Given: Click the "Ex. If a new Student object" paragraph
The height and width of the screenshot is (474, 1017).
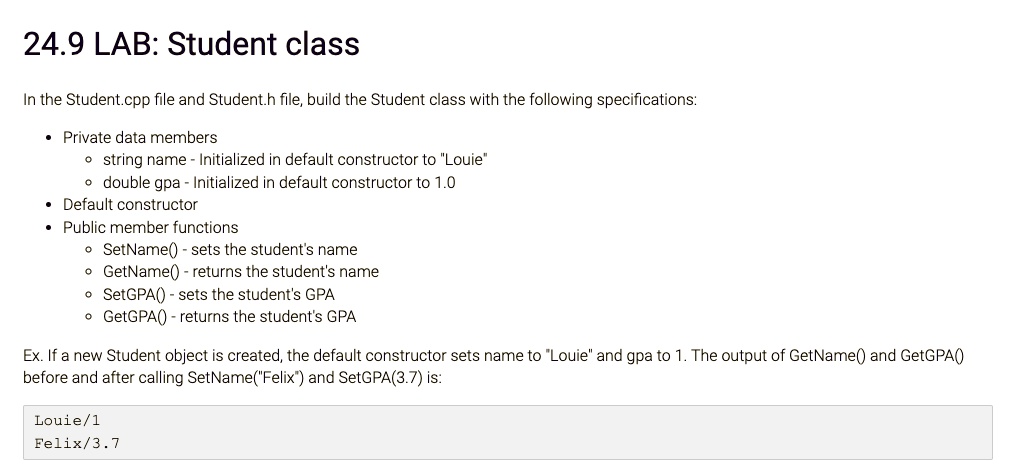Looking at the screenshot, I should pos(494,366).
